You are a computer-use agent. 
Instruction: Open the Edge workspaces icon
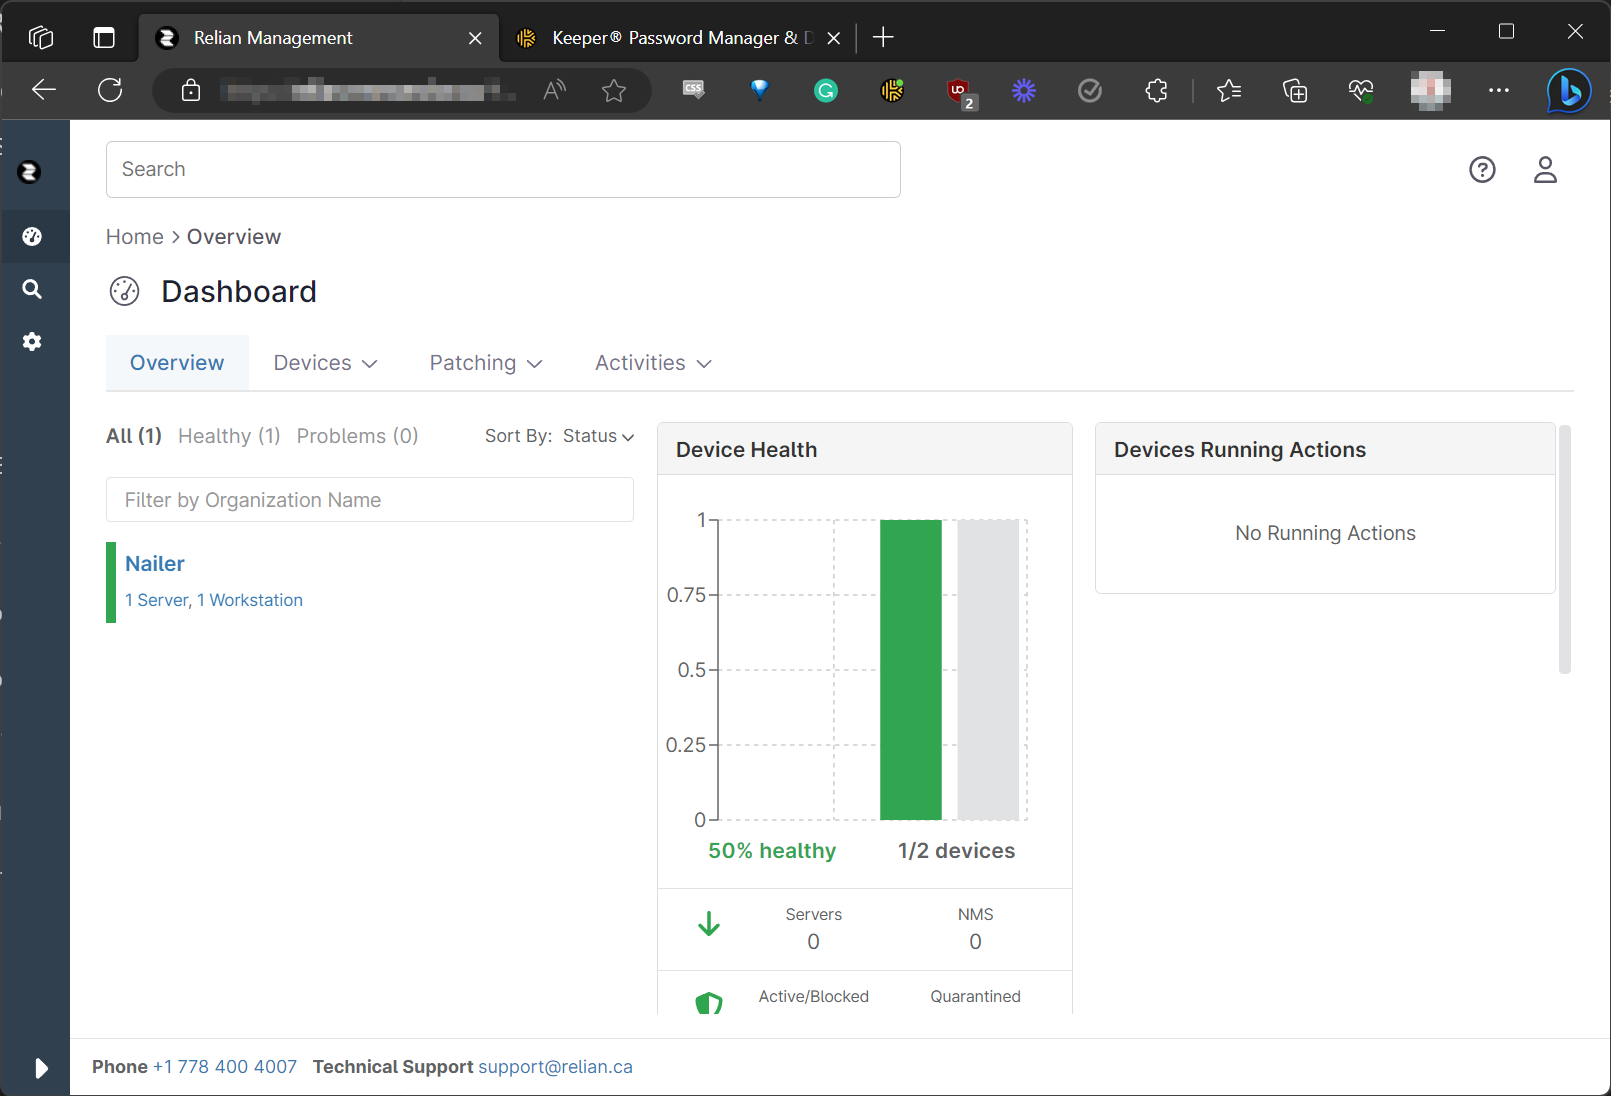click(x=41, y=38)
